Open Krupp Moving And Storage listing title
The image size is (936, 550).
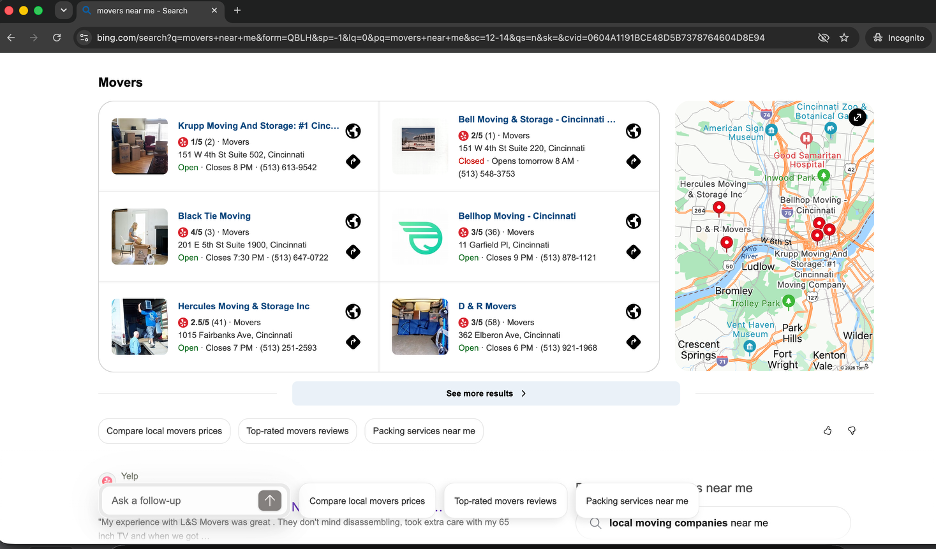[x=258, y=126]
